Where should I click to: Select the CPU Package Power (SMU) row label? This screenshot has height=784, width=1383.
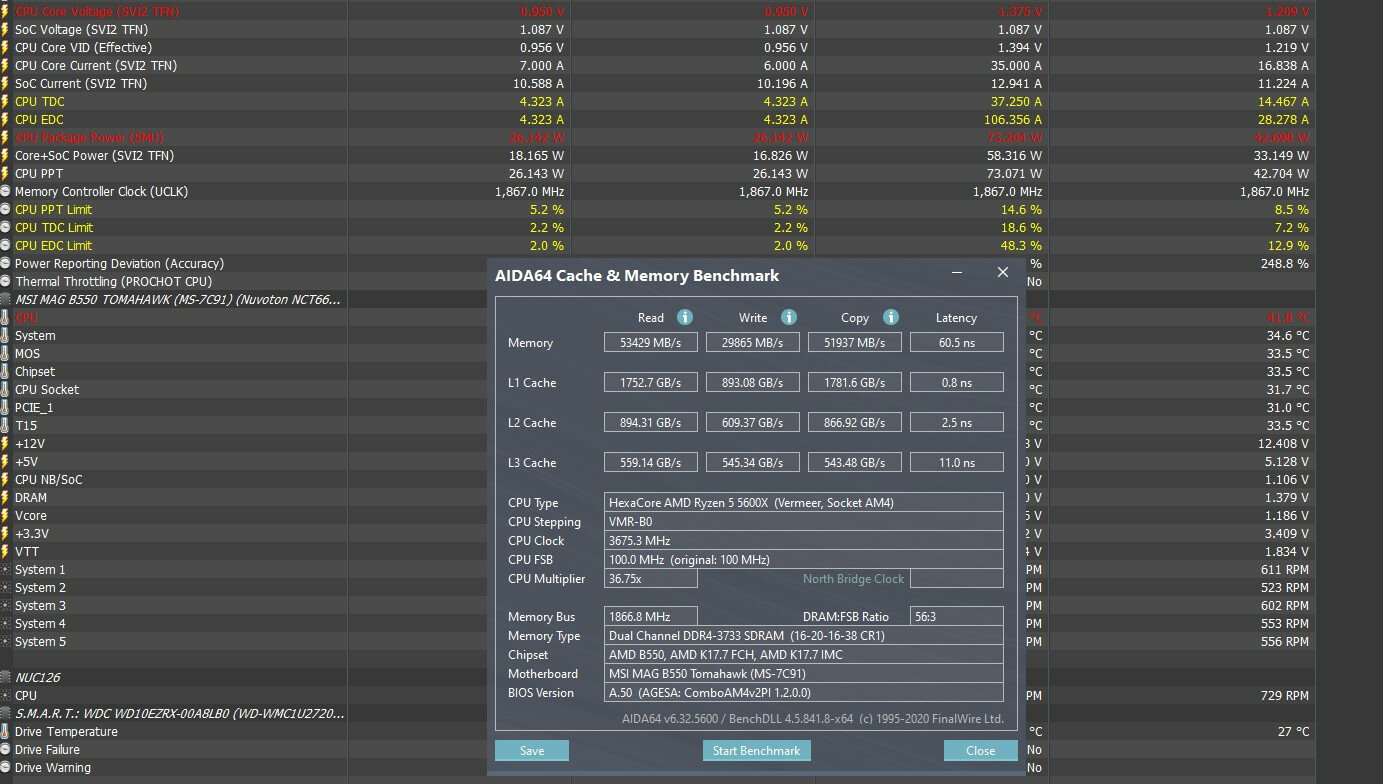89,138
